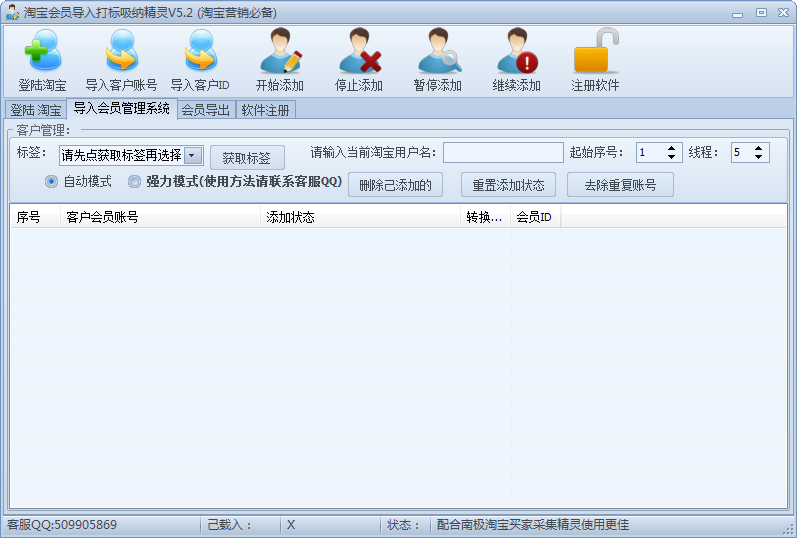Image resolution: width=797 pixels, height=538 pixels.
Task: Open the 软件注册 tab
Action: point(265,110)
